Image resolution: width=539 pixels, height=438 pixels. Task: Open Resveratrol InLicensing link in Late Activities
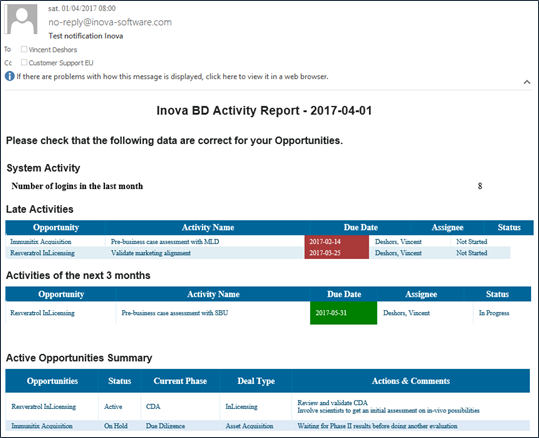[42, 253]
